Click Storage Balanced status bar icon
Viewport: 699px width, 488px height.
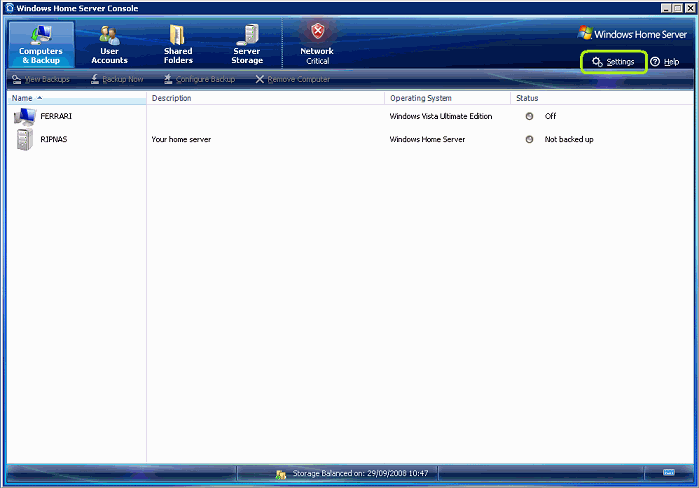coord(281,475)
